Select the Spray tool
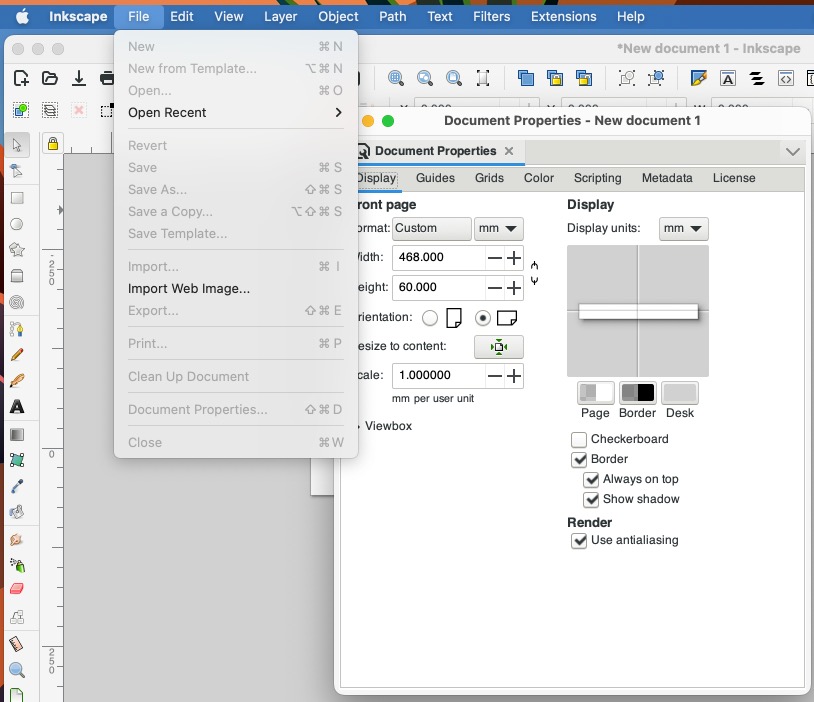Screen dimensions: 814x702 [17, 565]
